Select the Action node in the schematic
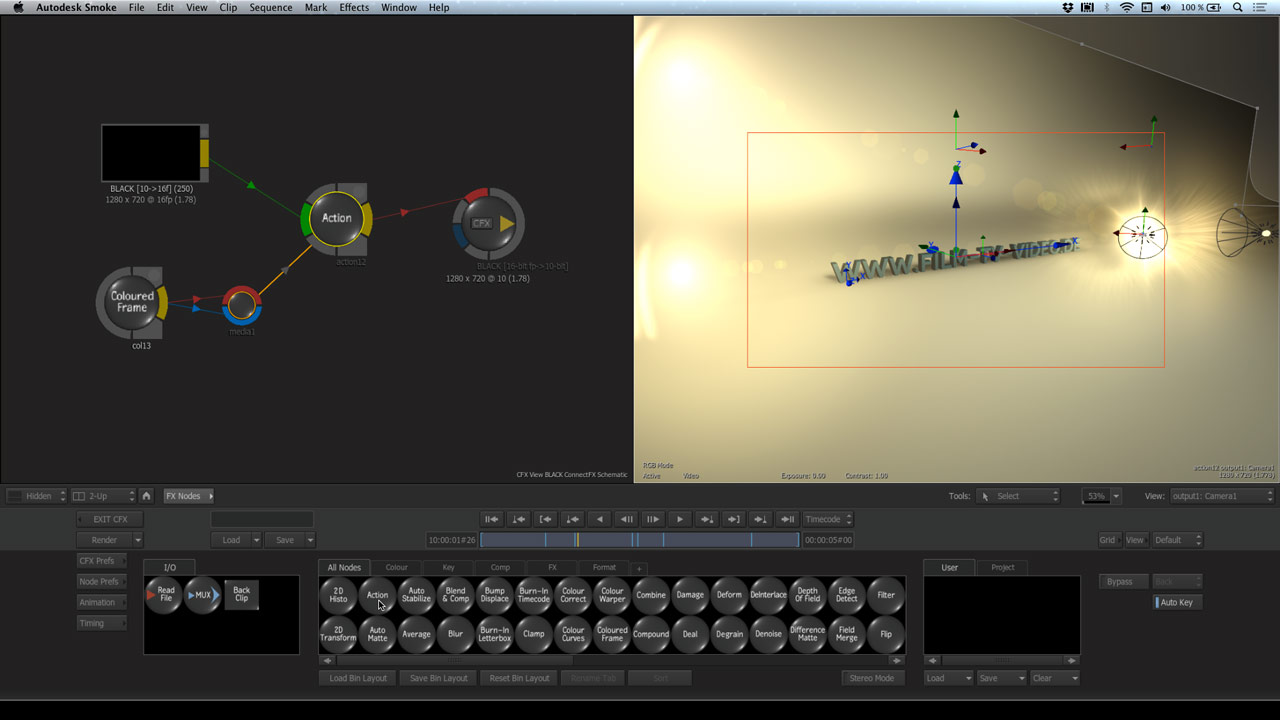The height and width of the screenshot is (720, 1280). (x=337, y=218)
